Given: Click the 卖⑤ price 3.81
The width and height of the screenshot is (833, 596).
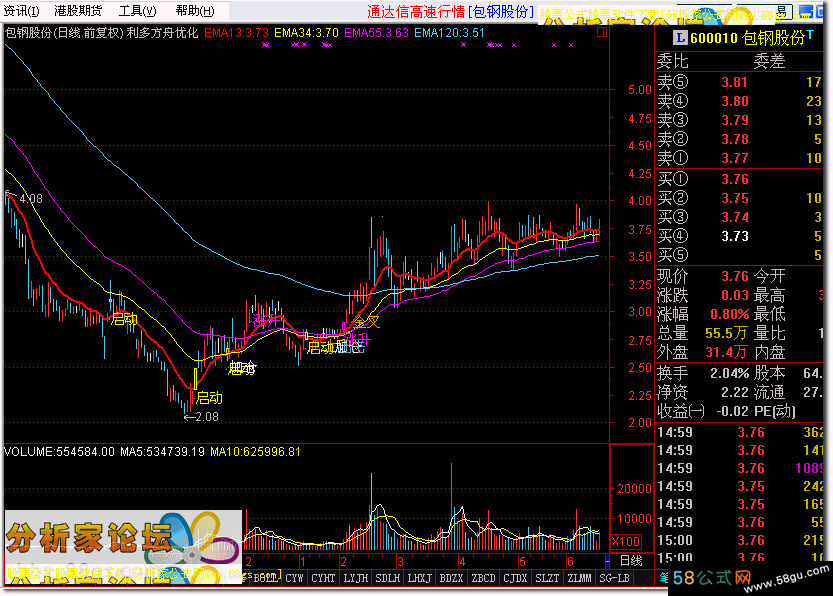Looking at the screenshot, I should point(734,82).
